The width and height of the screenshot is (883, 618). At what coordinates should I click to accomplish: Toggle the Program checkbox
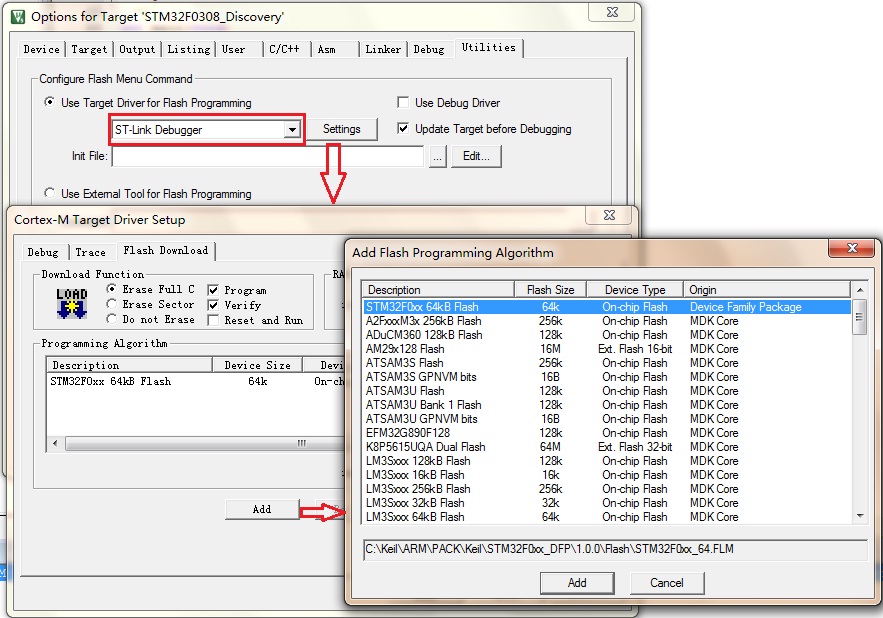213,290
